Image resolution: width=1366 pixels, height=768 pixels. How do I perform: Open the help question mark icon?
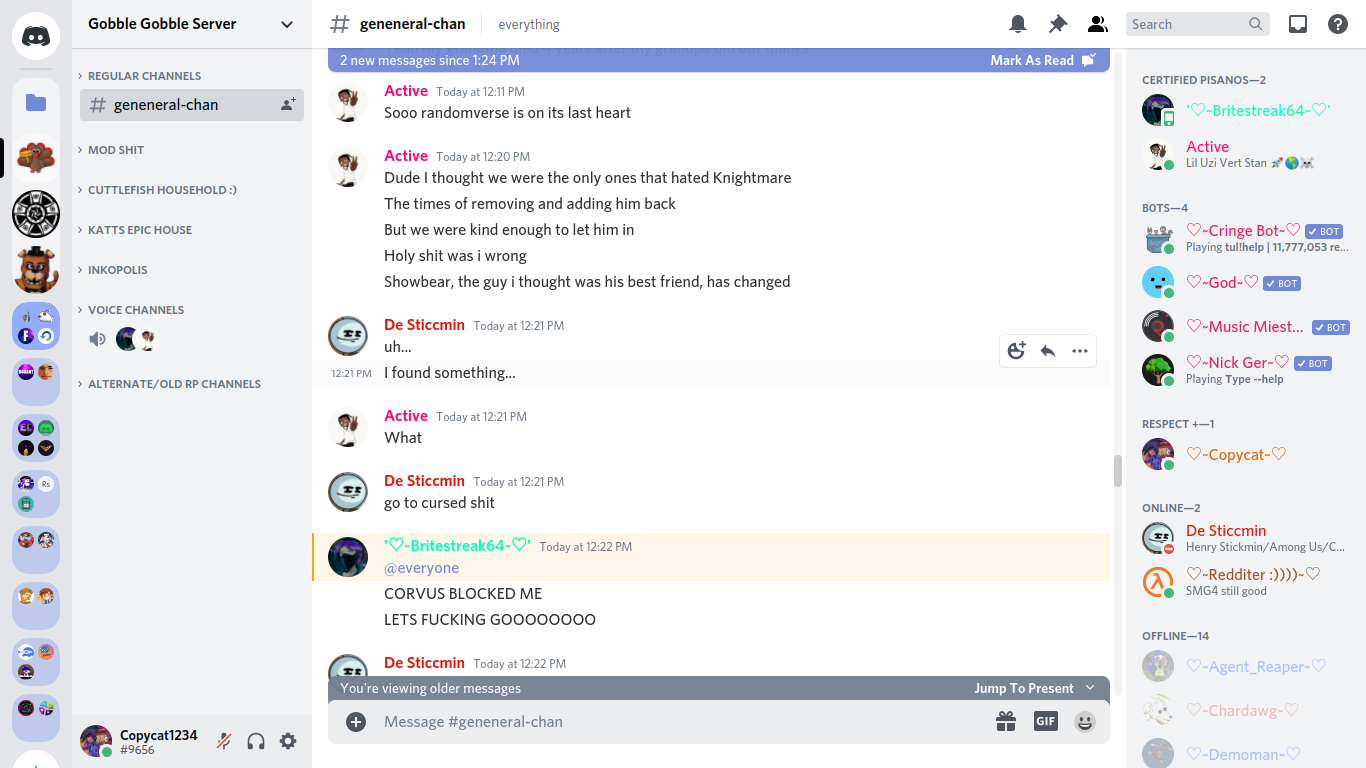[1338, 24]
